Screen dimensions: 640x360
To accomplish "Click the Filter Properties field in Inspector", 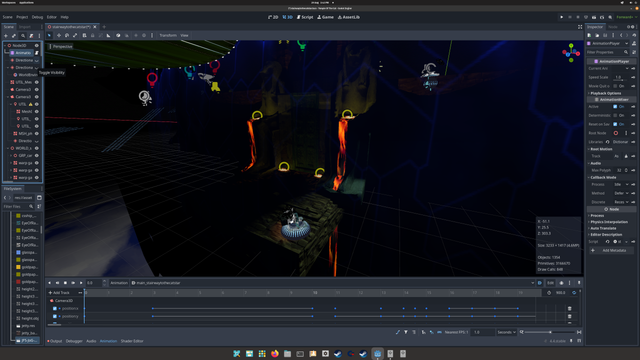I will 608,52.
